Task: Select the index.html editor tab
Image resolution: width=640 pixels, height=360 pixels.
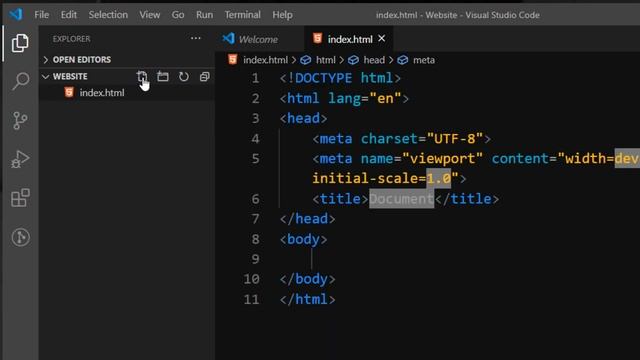Action: click(x=349, y=39)
